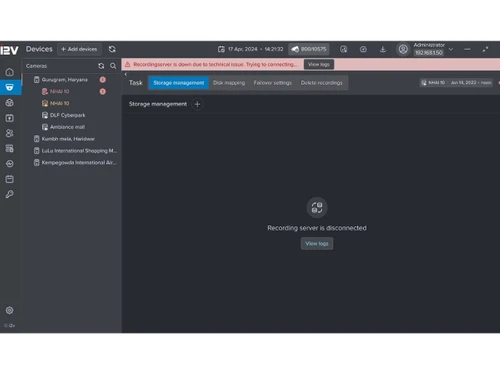Screen dimensions: 500x375
Task: Click the 800/10575 camera count badge
Action: [x=309, y=49]
